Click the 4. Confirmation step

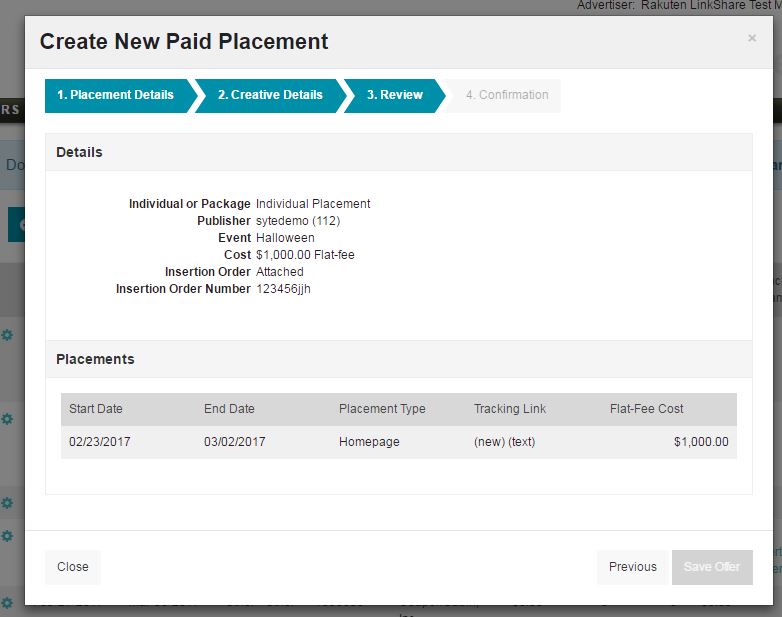(x=507, y=95)
